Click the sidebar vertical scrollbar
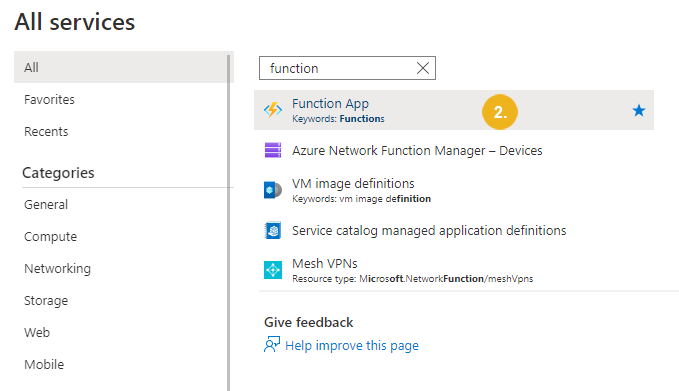679x391 pixels. coord(229,223)
